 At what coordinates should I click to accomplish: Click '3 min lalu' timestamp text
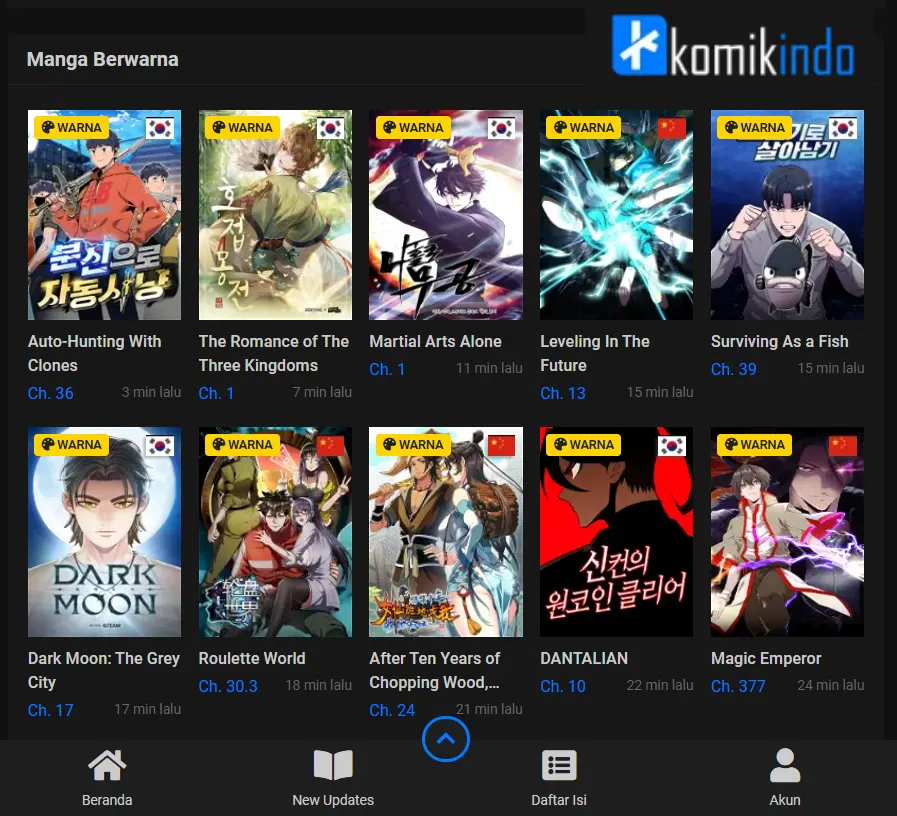point(151,392)
